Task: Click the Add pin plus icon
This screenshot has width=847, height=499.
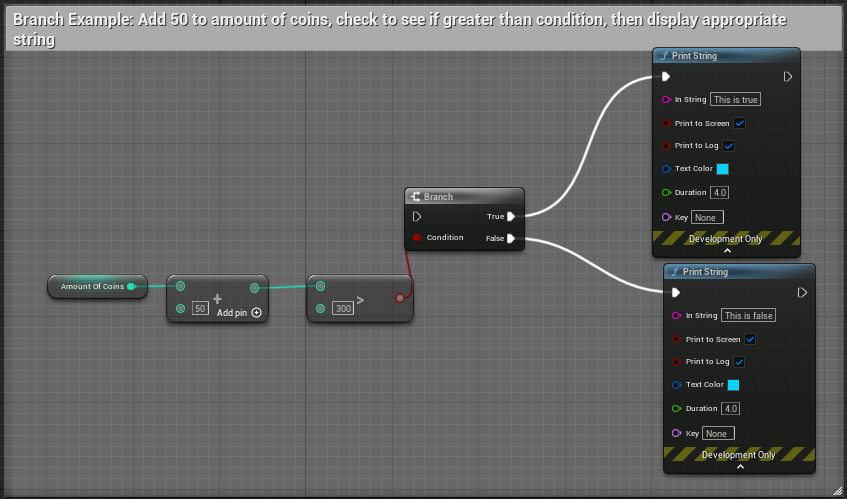Action: pyautogui.click(x=257, y=312)
